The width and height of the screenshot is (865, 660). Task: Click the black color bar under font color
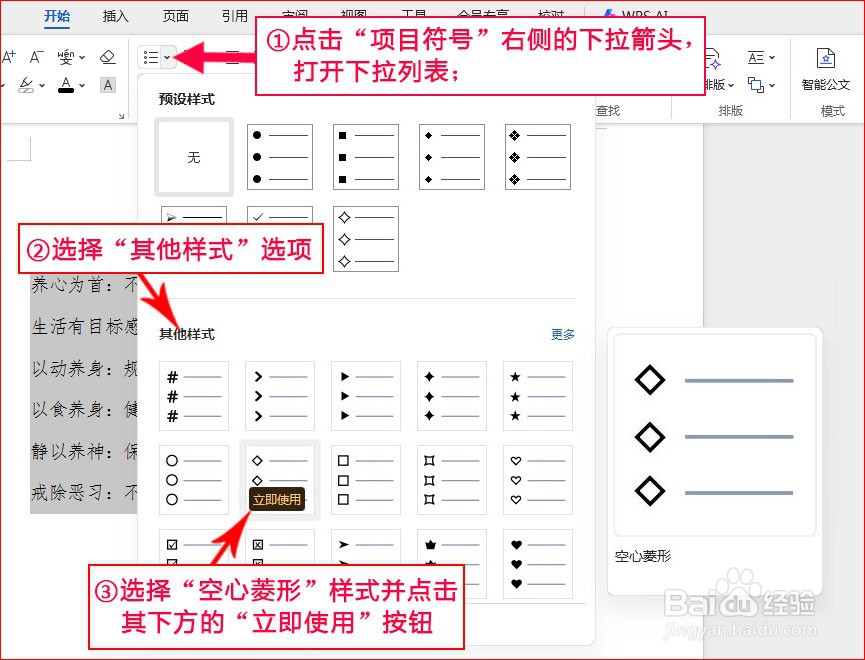[65, 91]
